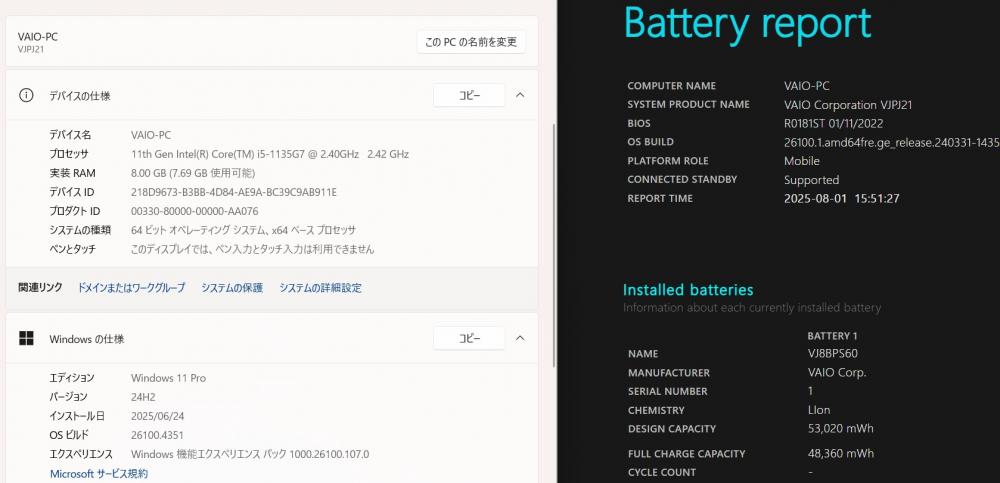The image size is (1000, 483).
Task: Select the プロセッサ specification value
Action: point(270,154)
